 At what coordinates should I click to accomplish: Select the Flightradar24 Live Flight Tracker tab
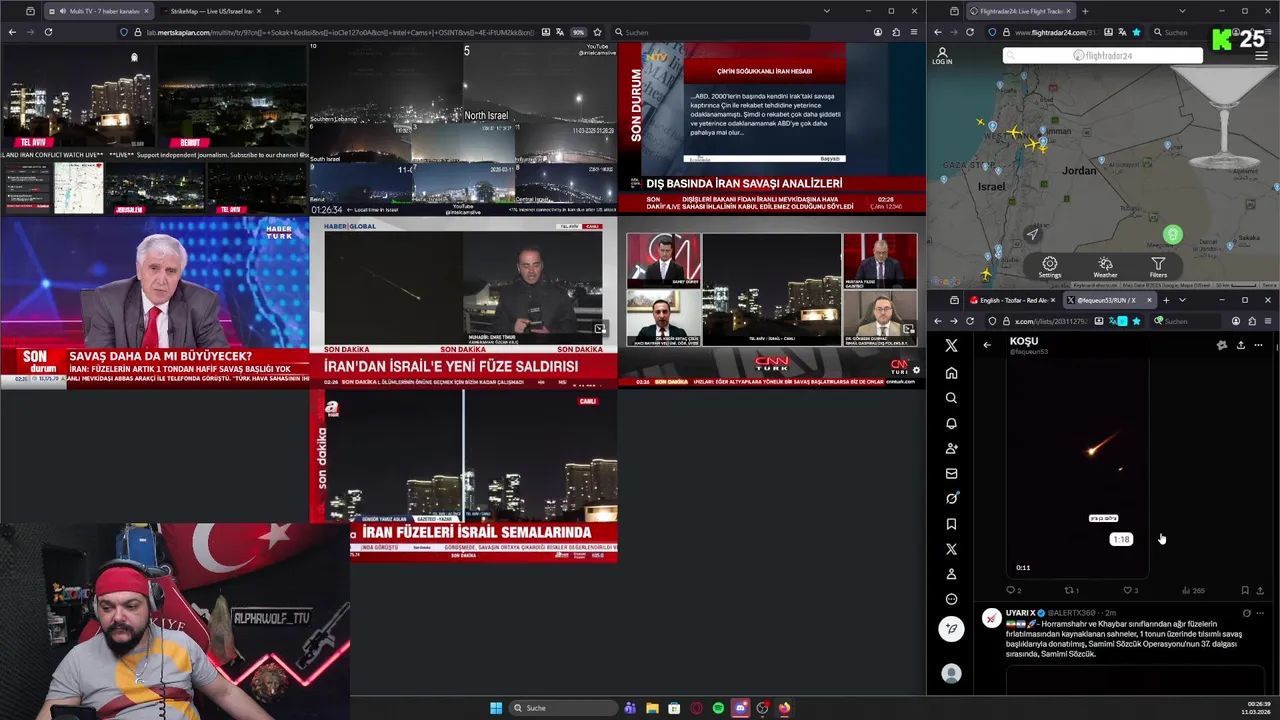[x=1019, y=11]
